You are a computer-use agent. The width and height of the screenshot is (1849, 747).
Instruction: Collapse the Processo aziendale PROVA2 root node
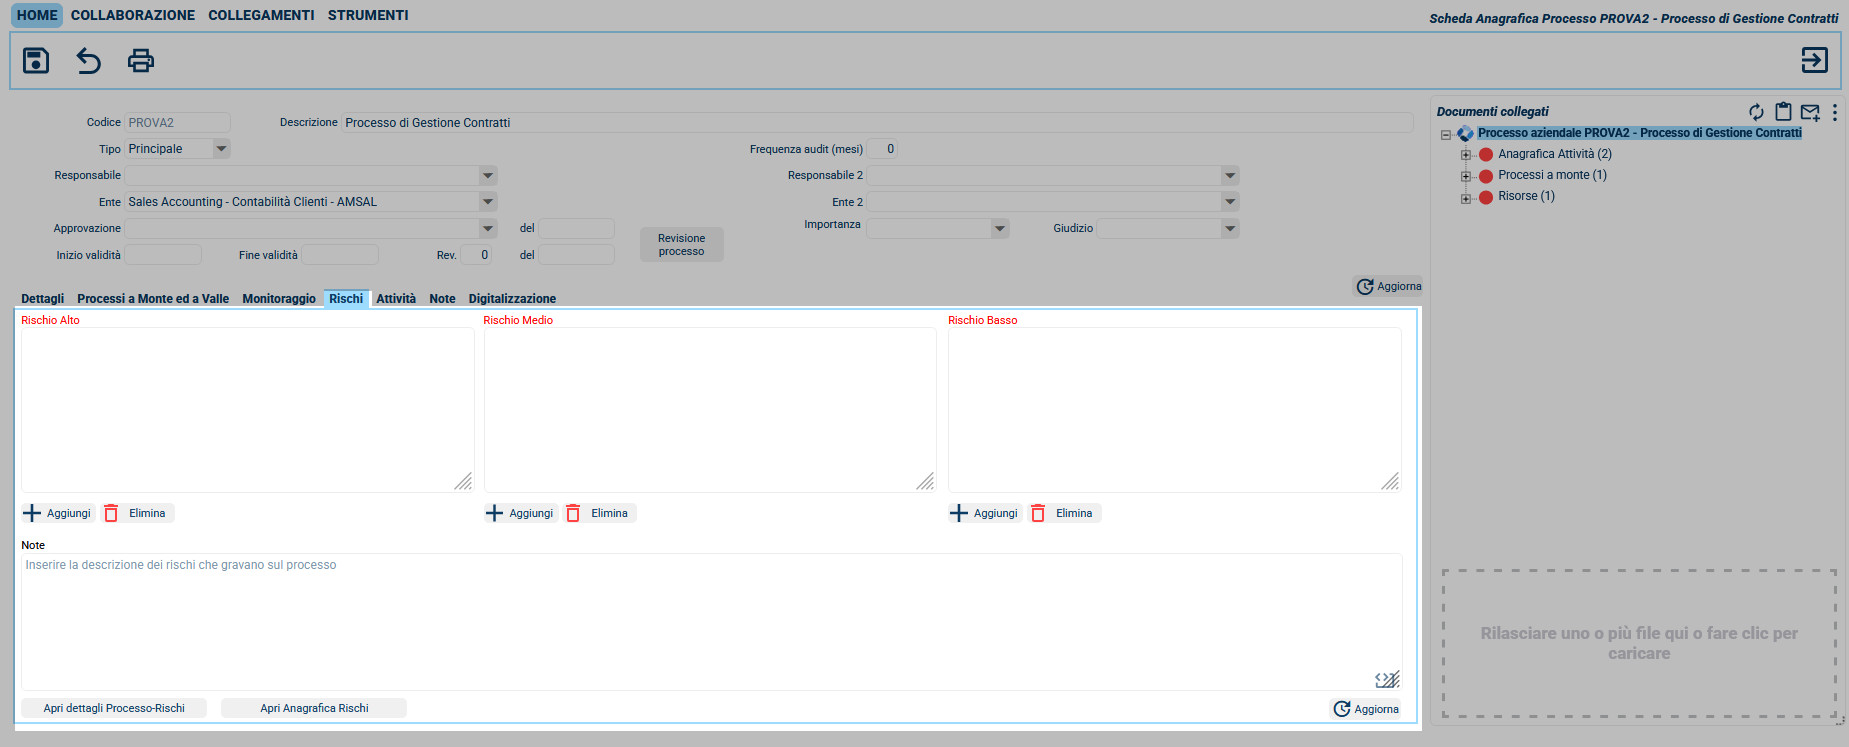[1446, 135]
